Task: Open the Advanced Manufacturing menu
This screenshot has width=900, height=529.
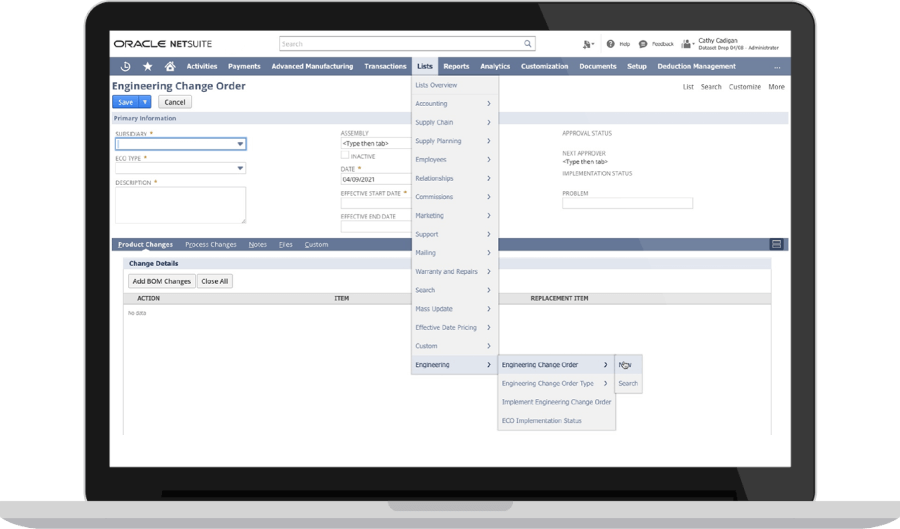Action: click(312, 67)
